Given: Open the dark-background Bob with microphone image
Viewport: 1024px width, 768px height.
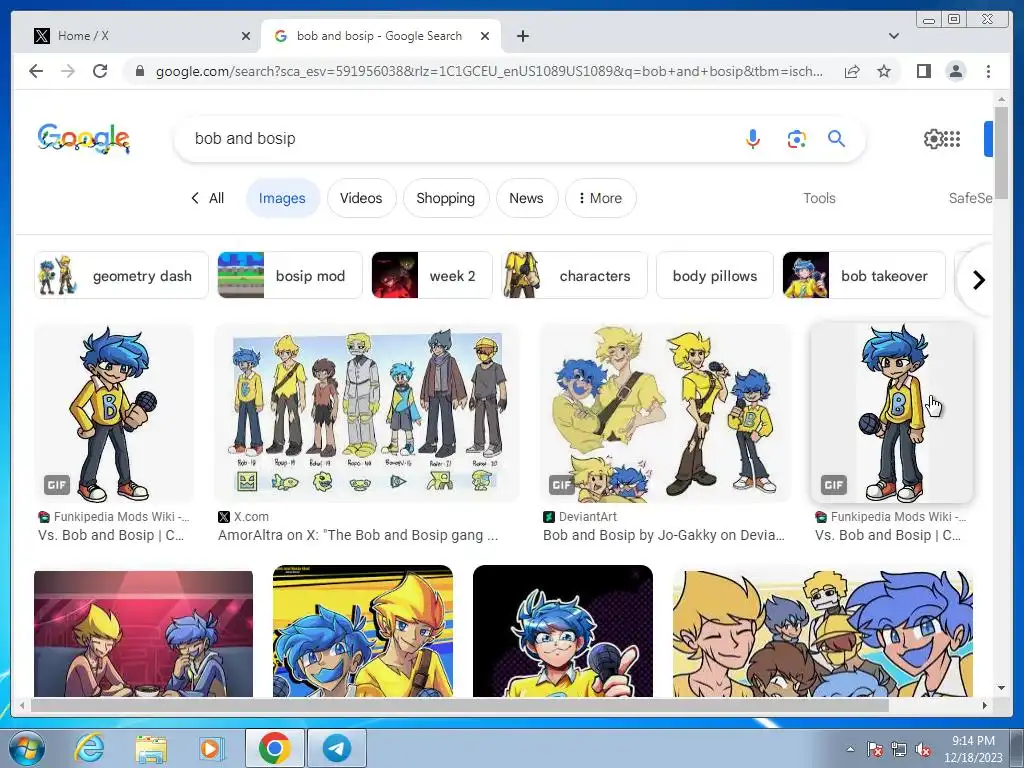Looking at the screenshot, I should [x=562, y=631].
